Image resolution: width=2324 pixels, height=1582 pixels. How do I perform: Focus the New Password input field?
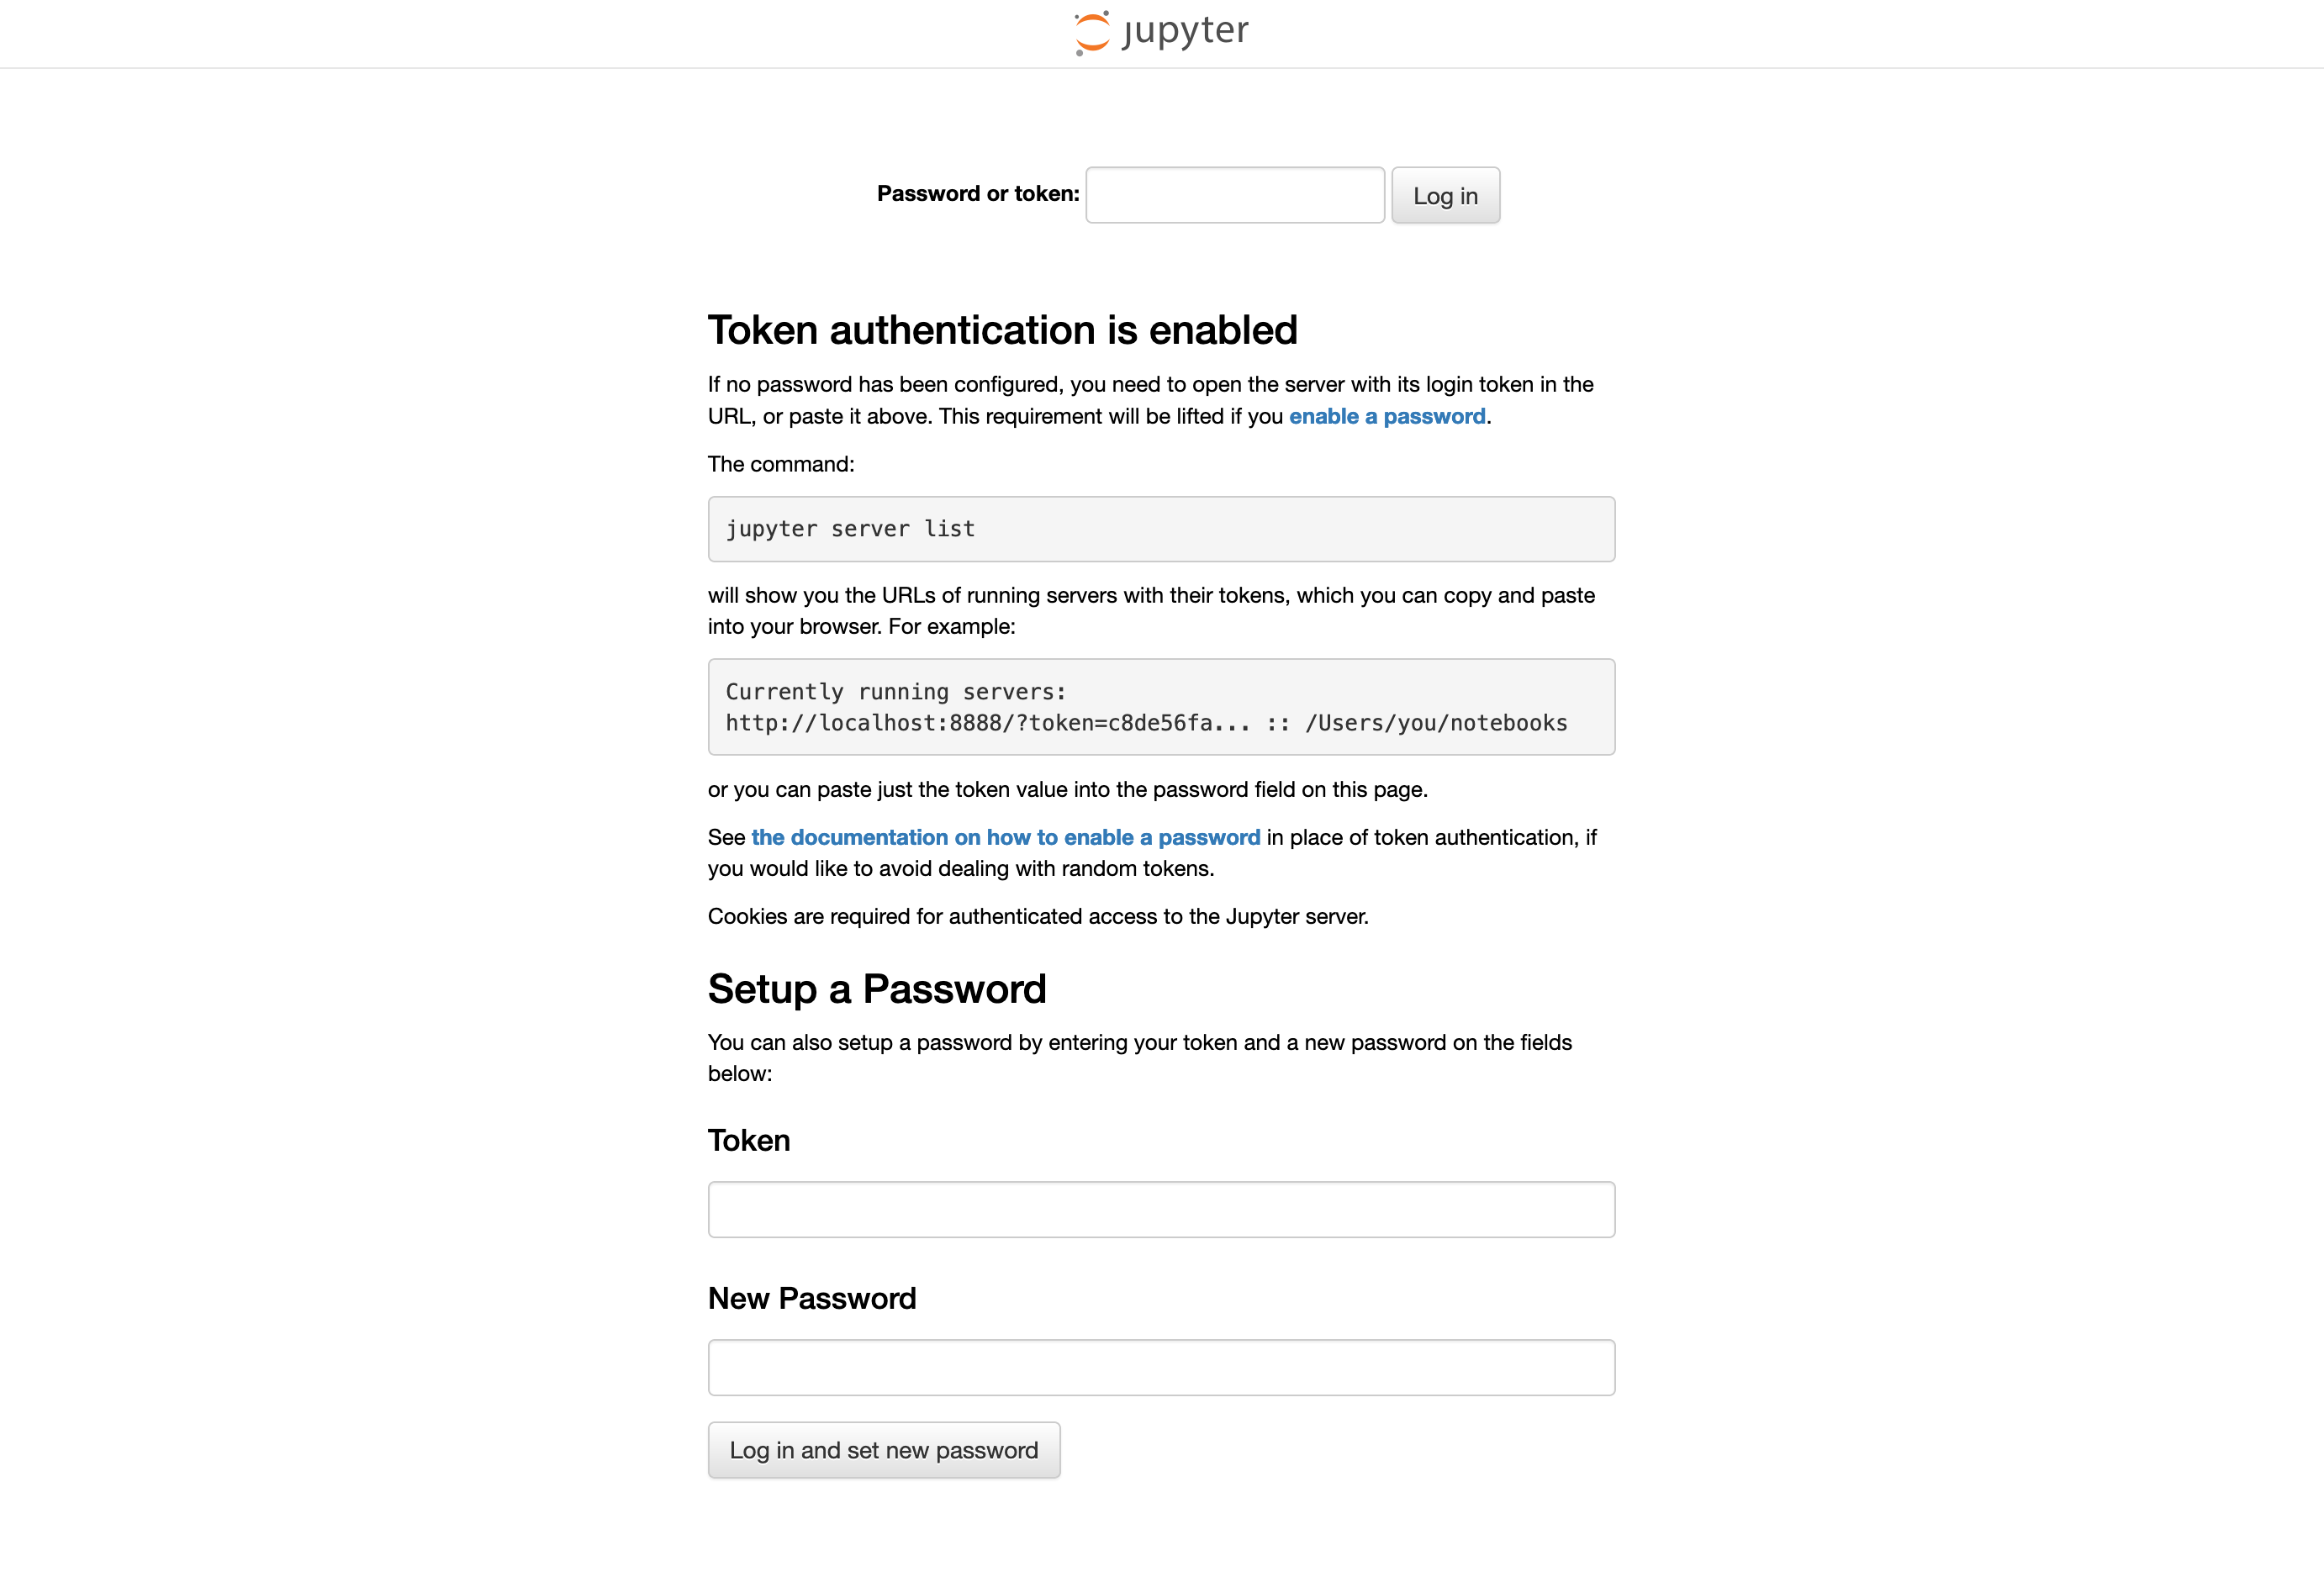1161,1368
